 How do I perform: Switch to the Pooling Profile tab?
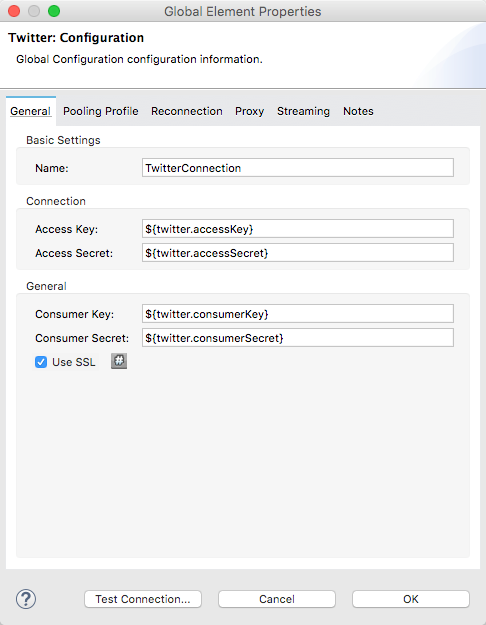click(100, 111)
